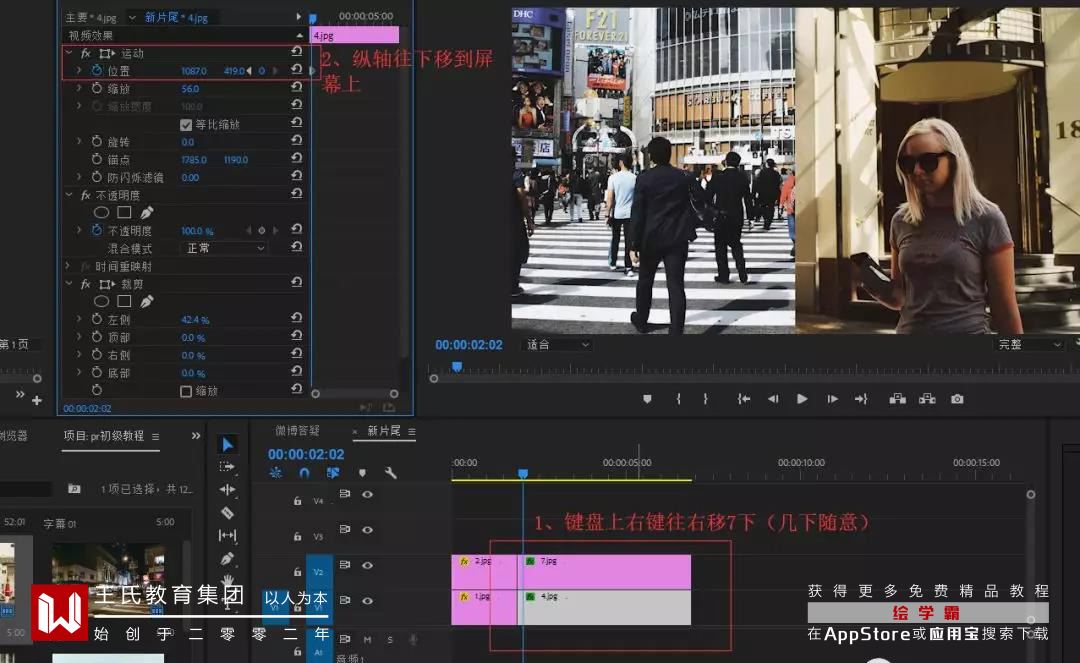Image resolution: width=1080 pixels, height=663 pixels.
Task: Click 位置 add keyframe diamond
Action: (261, 71)
